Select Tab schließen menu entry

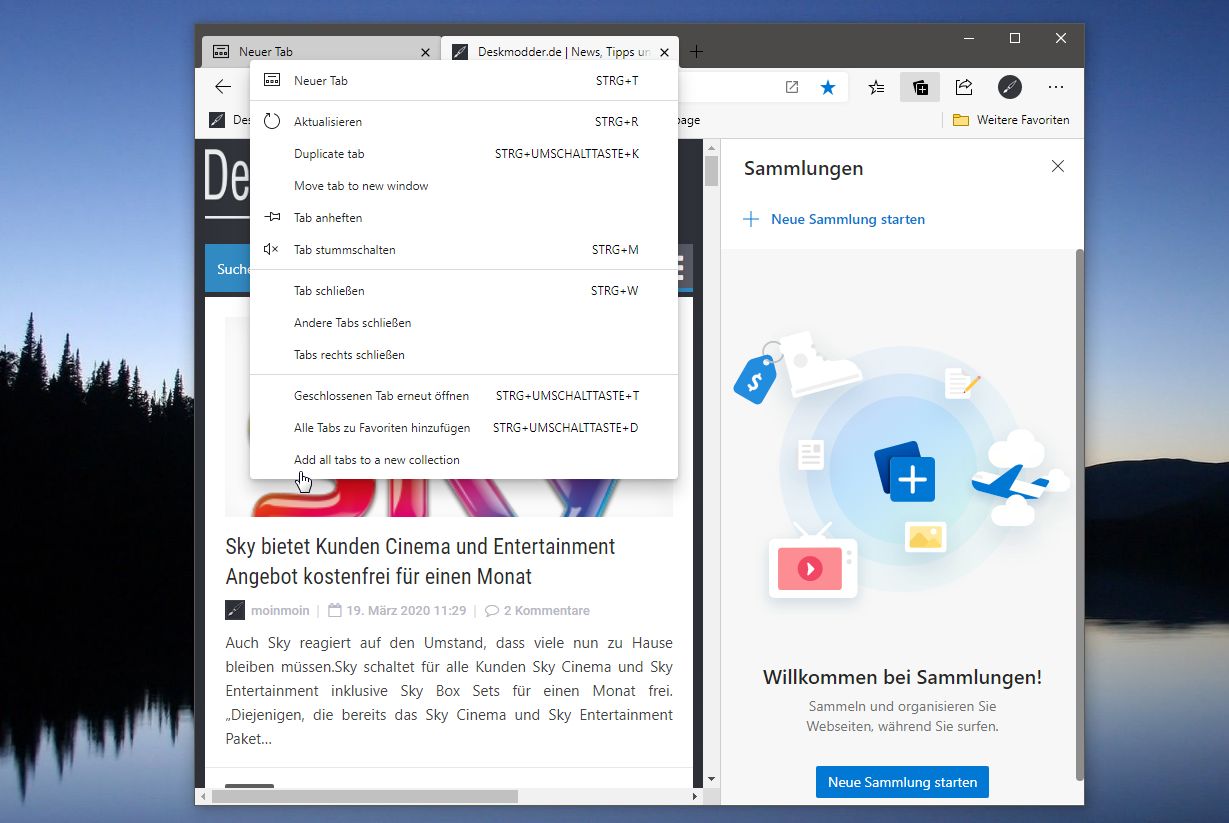[x=464, y=291]
